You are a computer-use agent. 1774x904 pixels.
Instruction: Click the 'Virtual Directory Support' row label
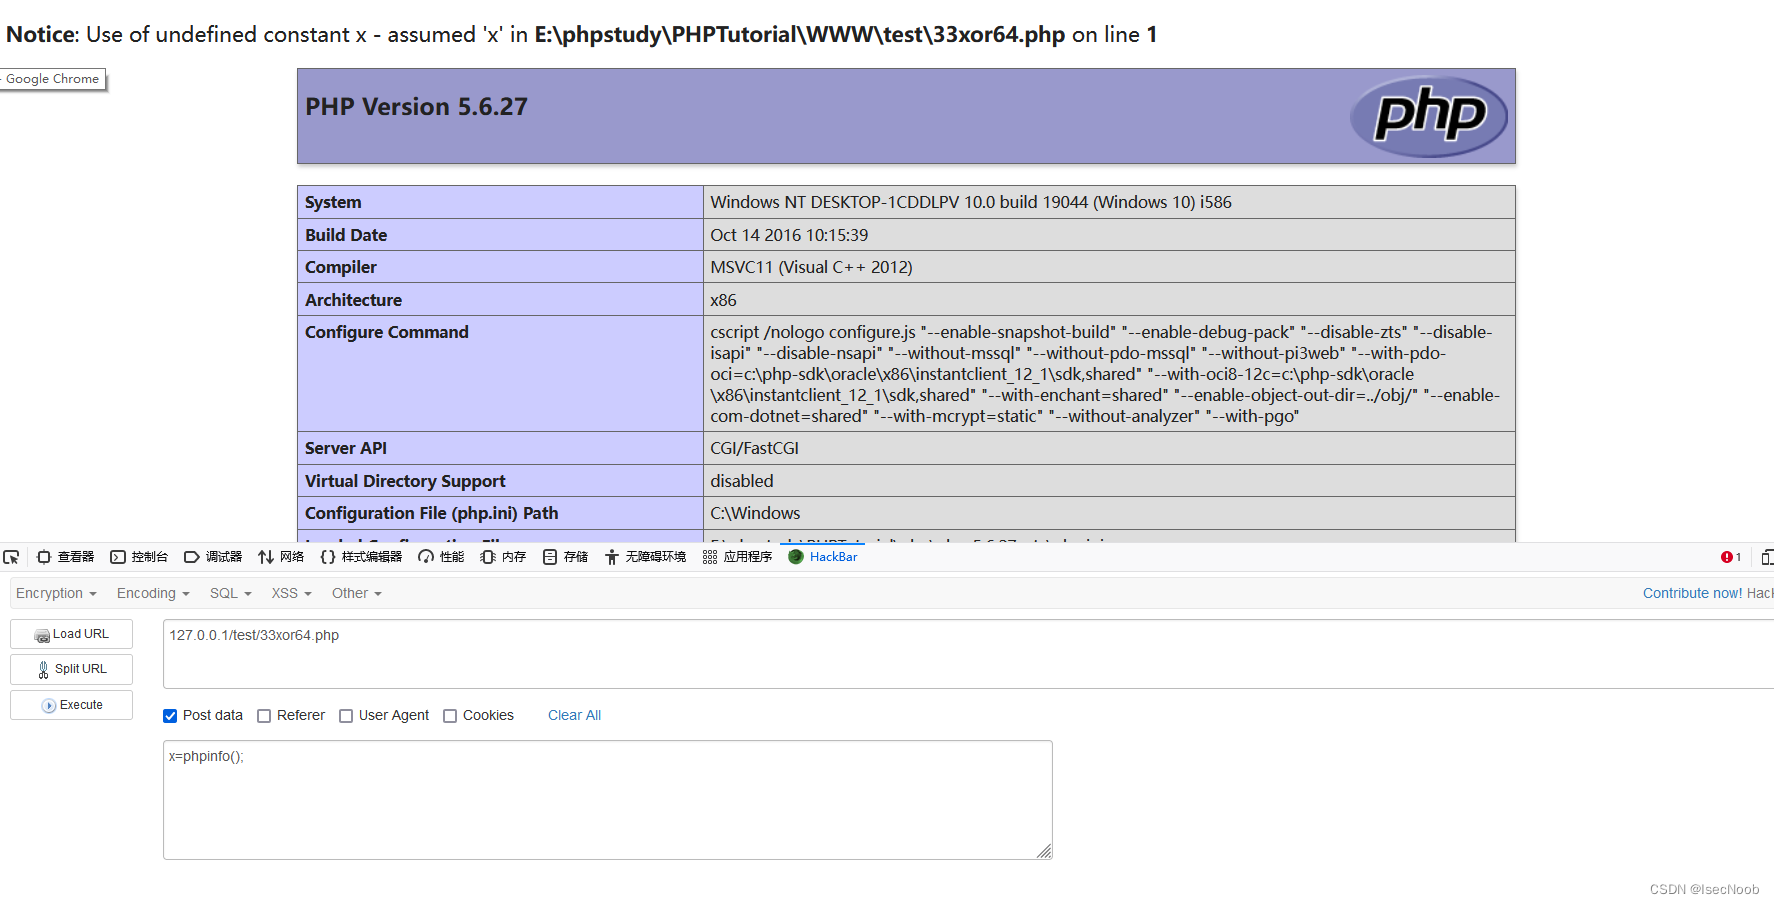click(405, 481)
